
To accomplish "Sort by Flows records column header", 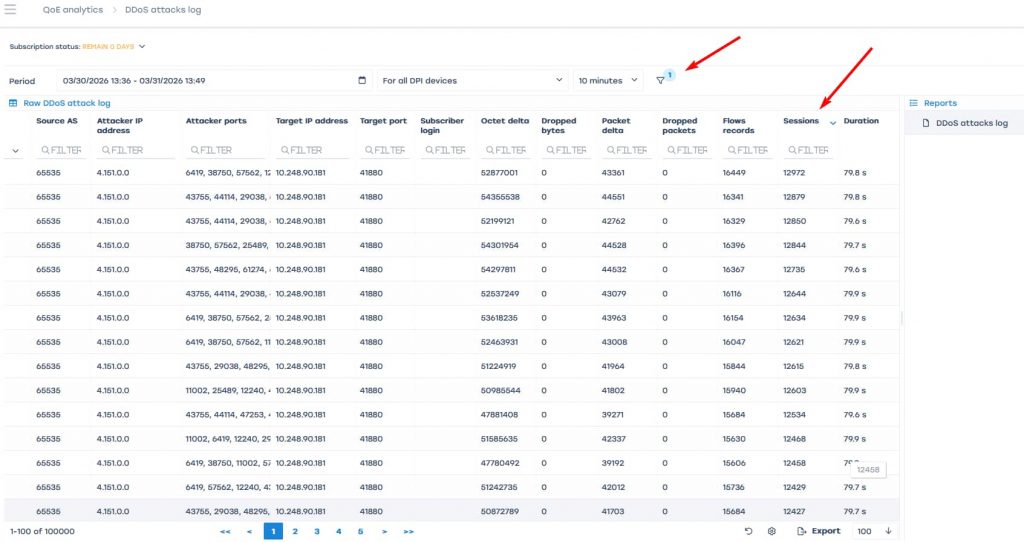I will click(739, 125).
